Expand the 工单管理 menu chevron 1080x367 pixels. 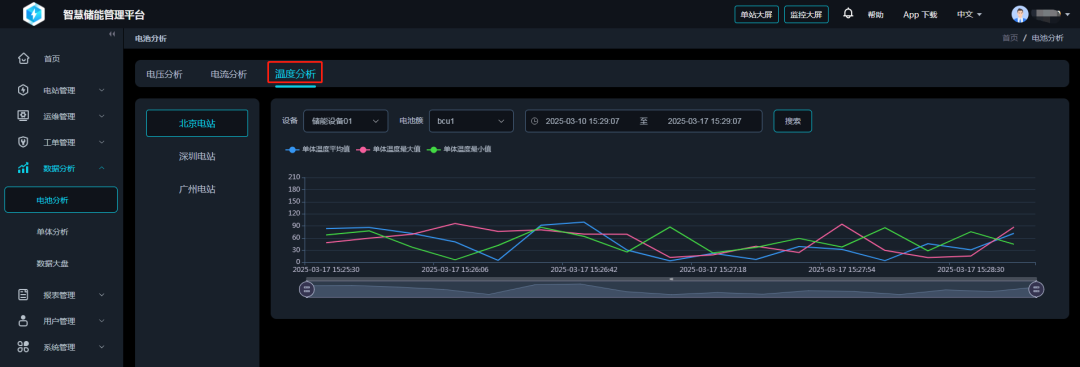tap(101, 143)
